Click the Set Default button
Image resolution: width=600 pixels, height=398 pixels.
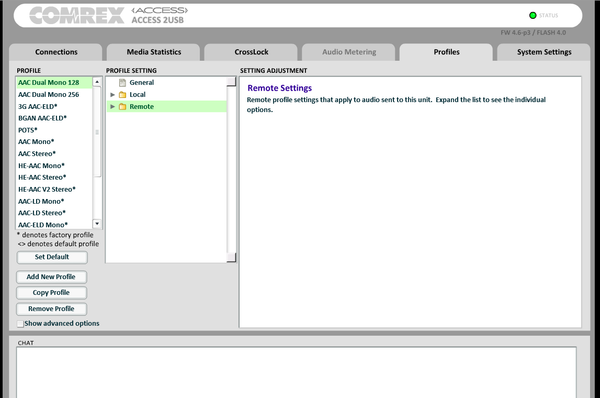coord(52,257)
